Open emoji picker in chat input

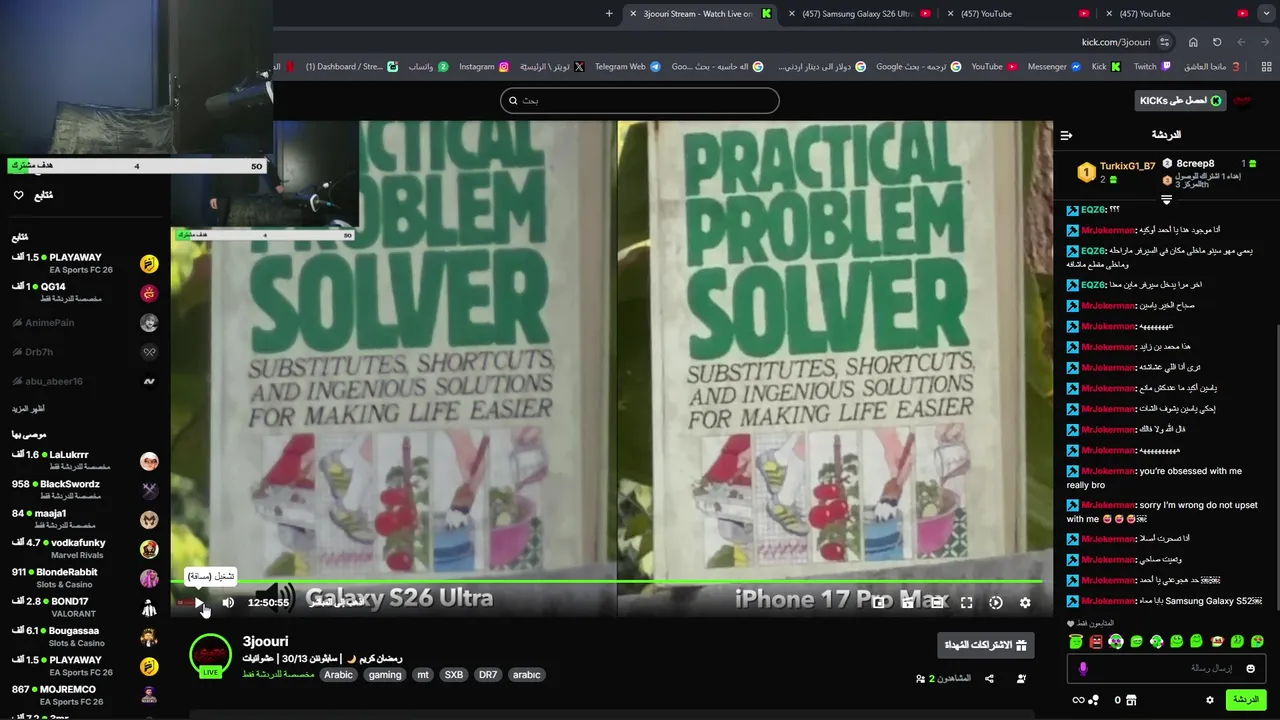pos(1250,668)
